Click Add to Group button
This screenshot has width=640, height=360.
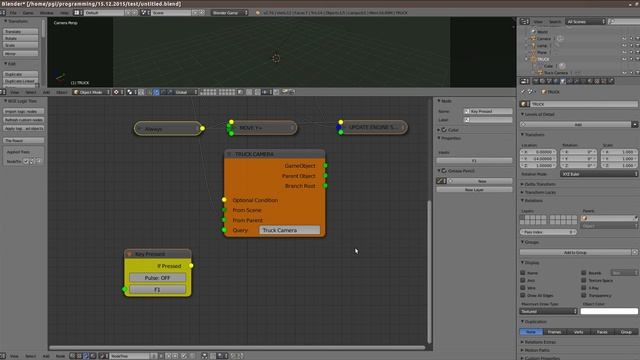point(576,253)
